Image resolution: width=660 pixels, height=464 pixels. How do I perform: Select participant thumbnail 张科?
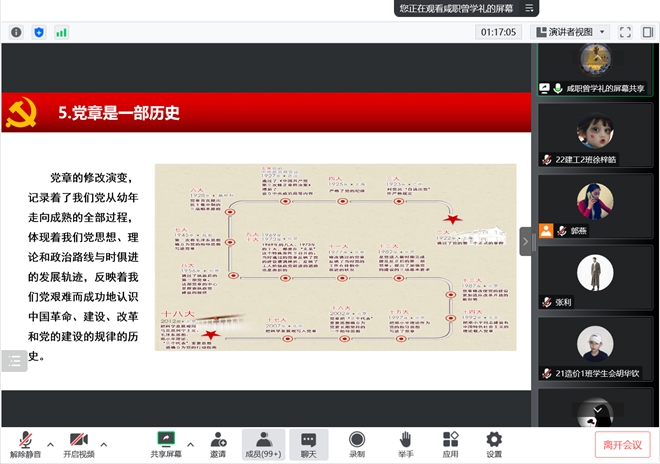pyautogui.click(x=597, y=277)
